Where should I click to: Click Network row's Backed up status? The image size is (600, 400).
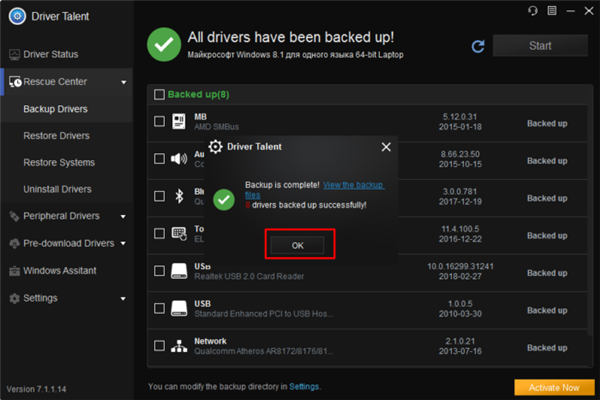(547, 348)
